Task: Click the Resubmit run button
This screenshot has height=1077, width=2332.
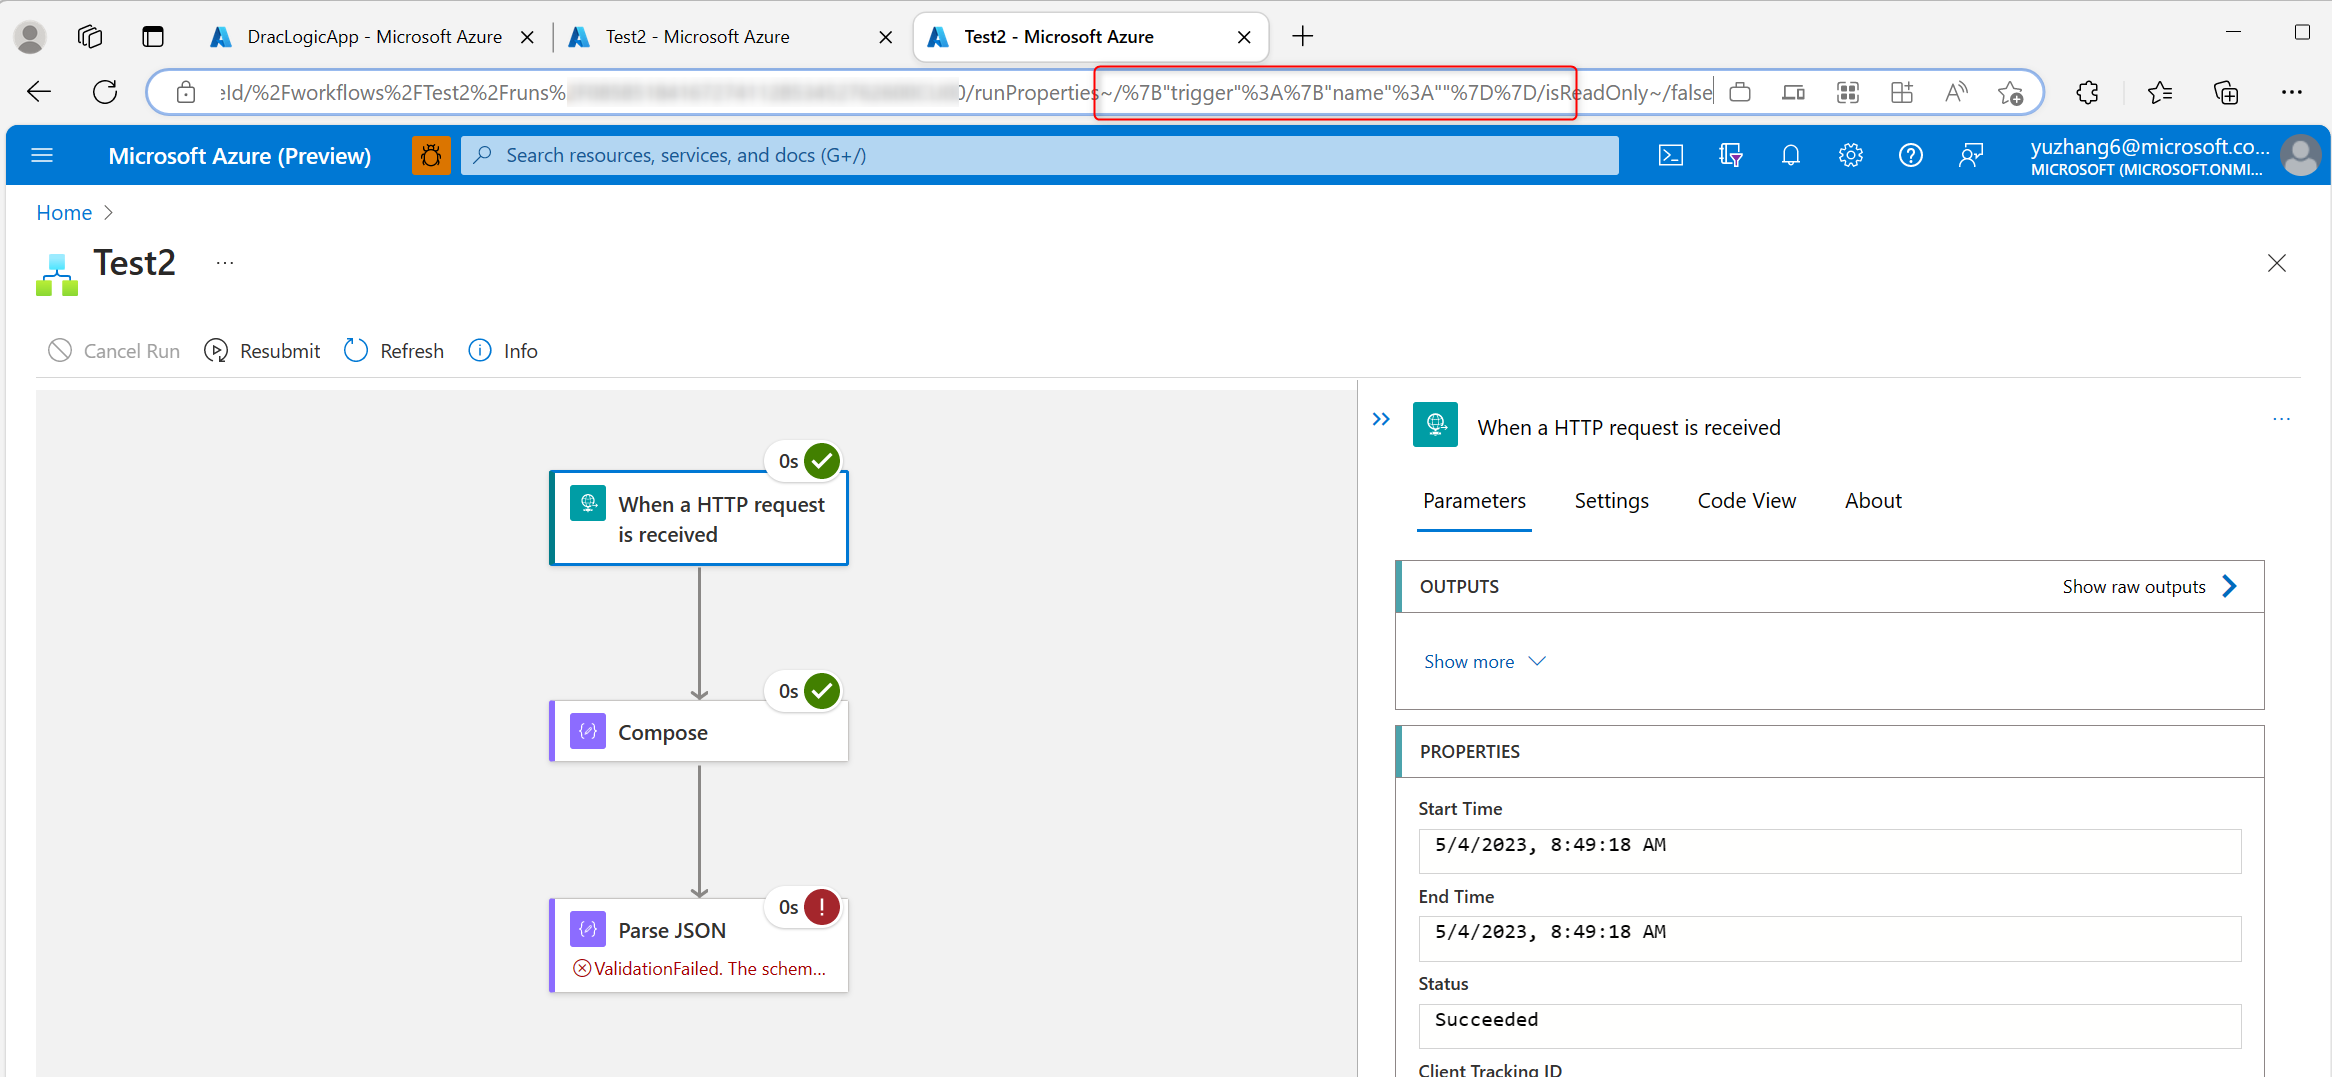Action: point(262,351)
